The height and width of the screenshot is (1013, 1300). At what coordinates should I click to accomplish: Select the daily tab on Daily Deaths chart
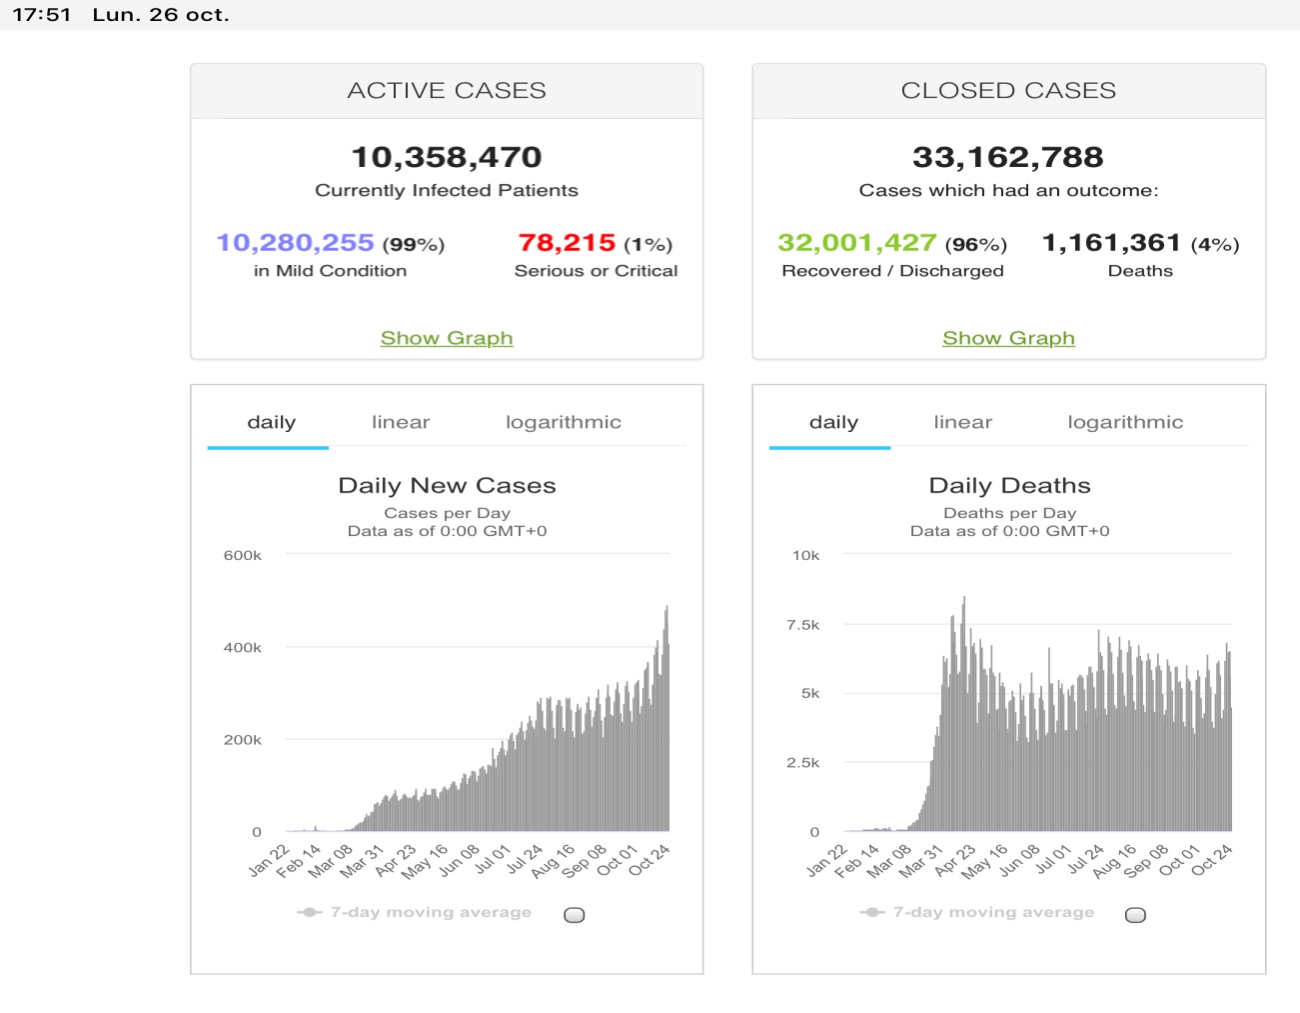pyautogui.click(x=833, y=422)
